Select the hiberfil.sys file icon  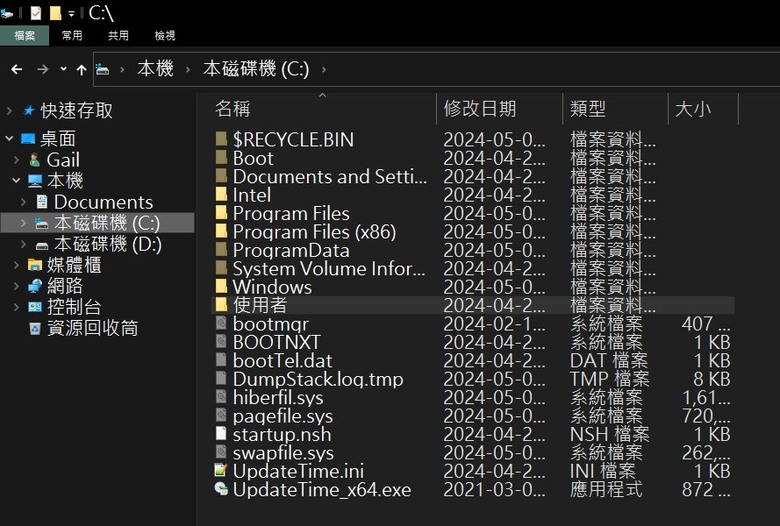(221, 397)
